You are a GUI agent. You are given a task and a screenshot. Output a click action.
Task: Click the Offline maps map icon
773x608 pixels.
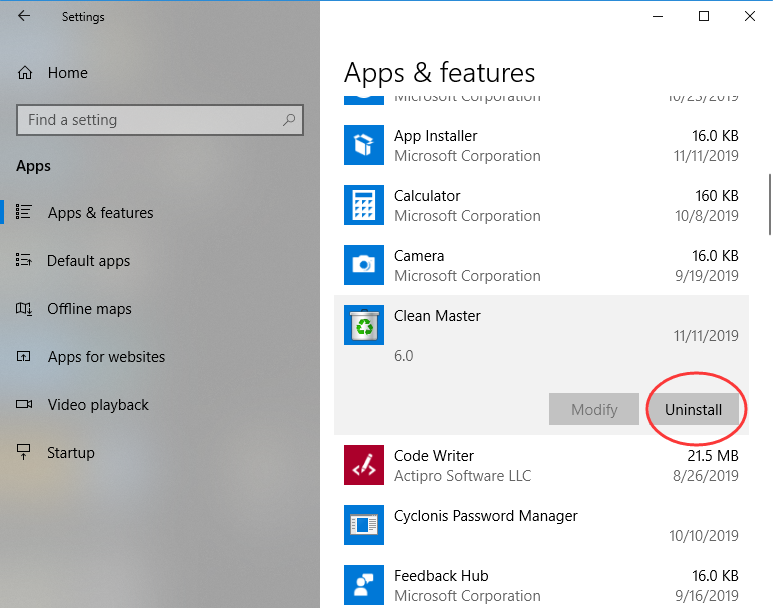pos(24,309)
